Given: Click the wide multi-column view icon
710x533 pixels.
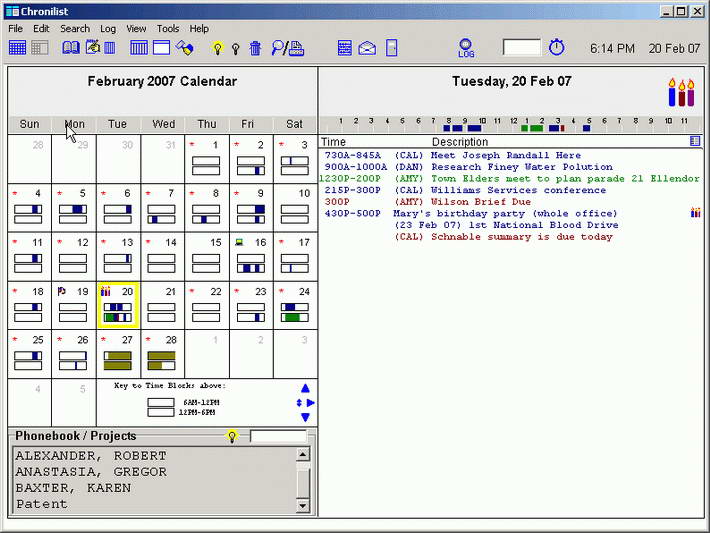Looking at the screenshot, I should (x=139, y=48).
